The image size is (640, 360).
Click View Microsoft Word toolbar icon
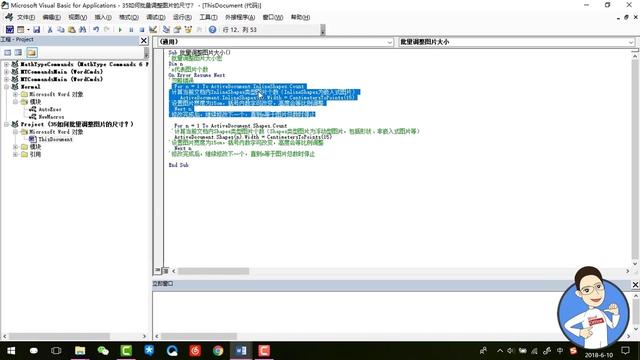(x=9, y=29)
